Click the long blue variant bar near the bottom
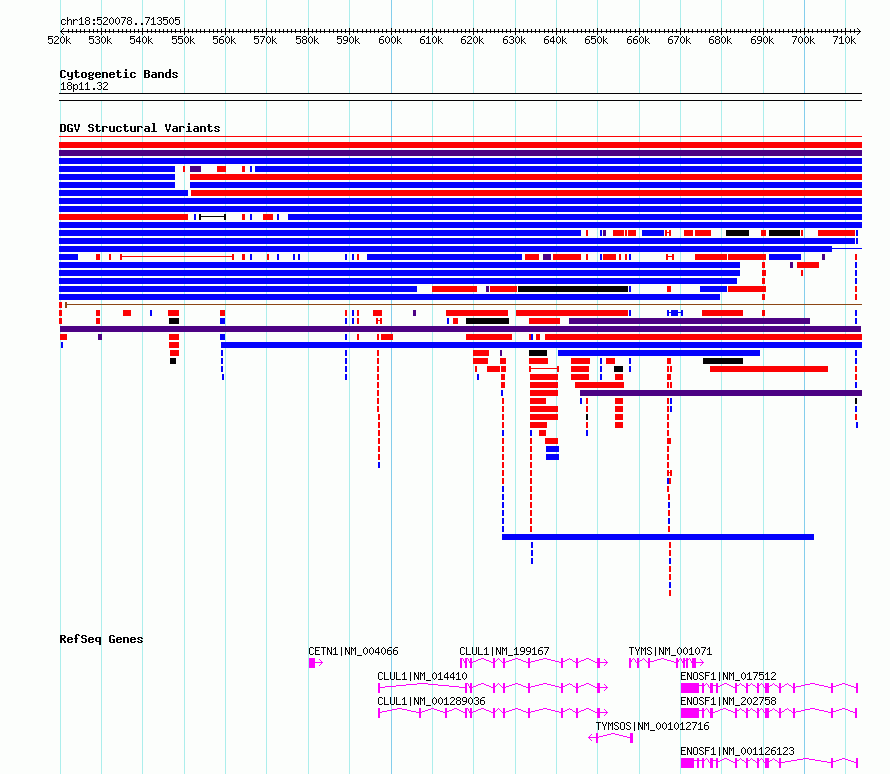This screenshot has height=774, width=890. pyautogui.click(x=658, y=537)
